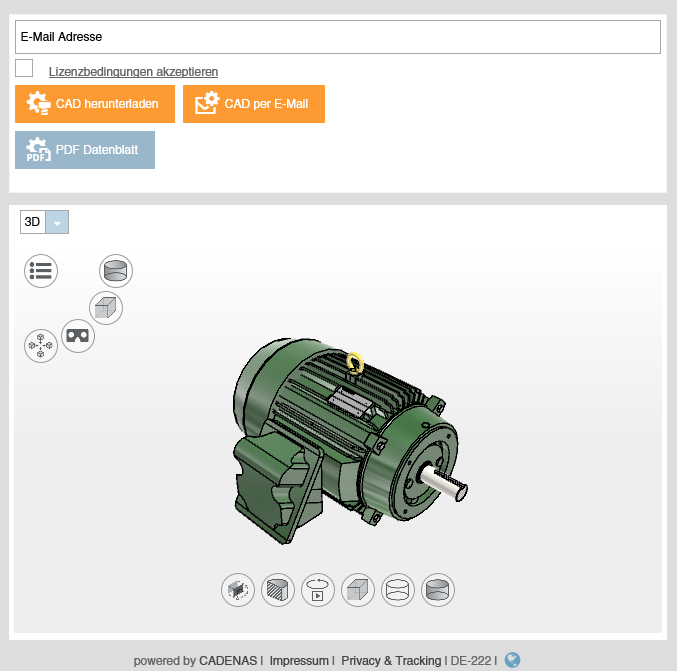Click the cut-plane icon in bottom toolbar

pyautogui.click(x=238, y=590)
